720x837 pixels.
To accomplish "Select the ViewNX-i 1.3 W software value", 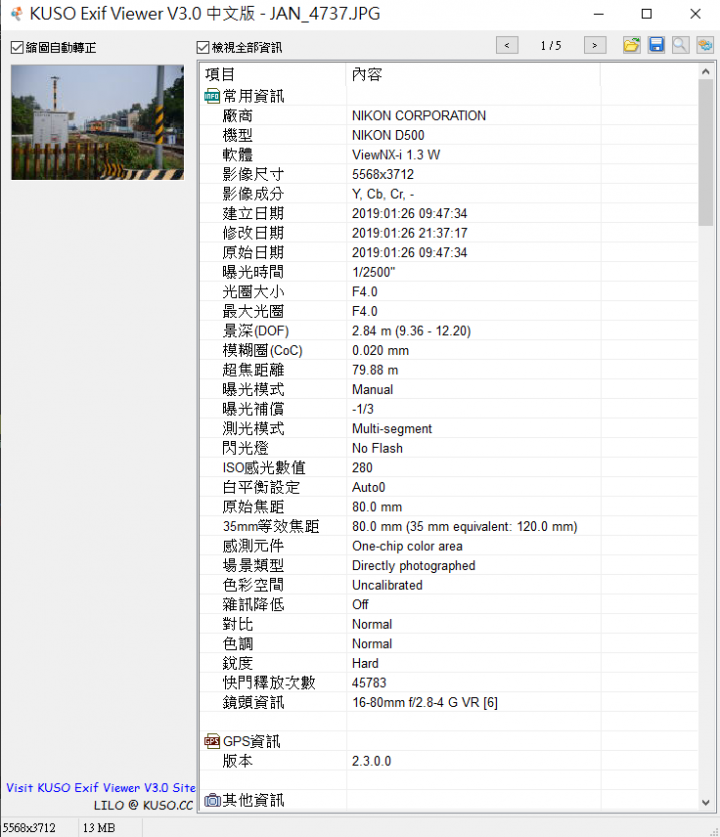I will coord(396,155).
